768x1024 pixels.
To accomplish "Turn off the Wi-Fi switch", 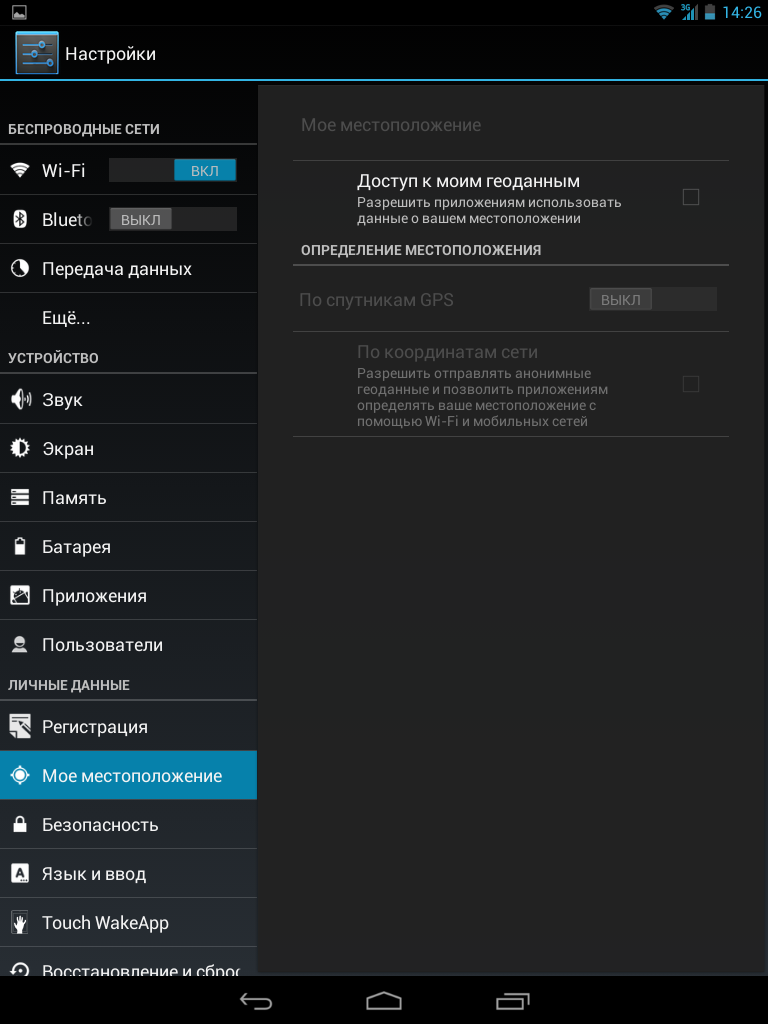I will pos(172,170).
